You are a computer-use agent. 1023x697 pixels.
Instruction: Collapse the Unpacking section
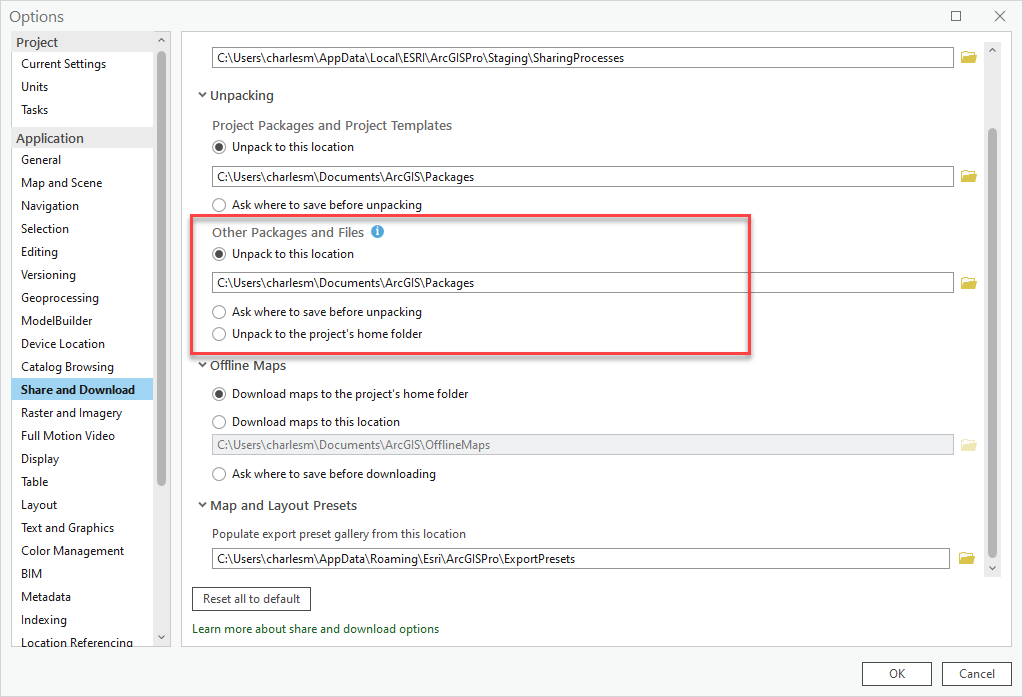(203, 96)
